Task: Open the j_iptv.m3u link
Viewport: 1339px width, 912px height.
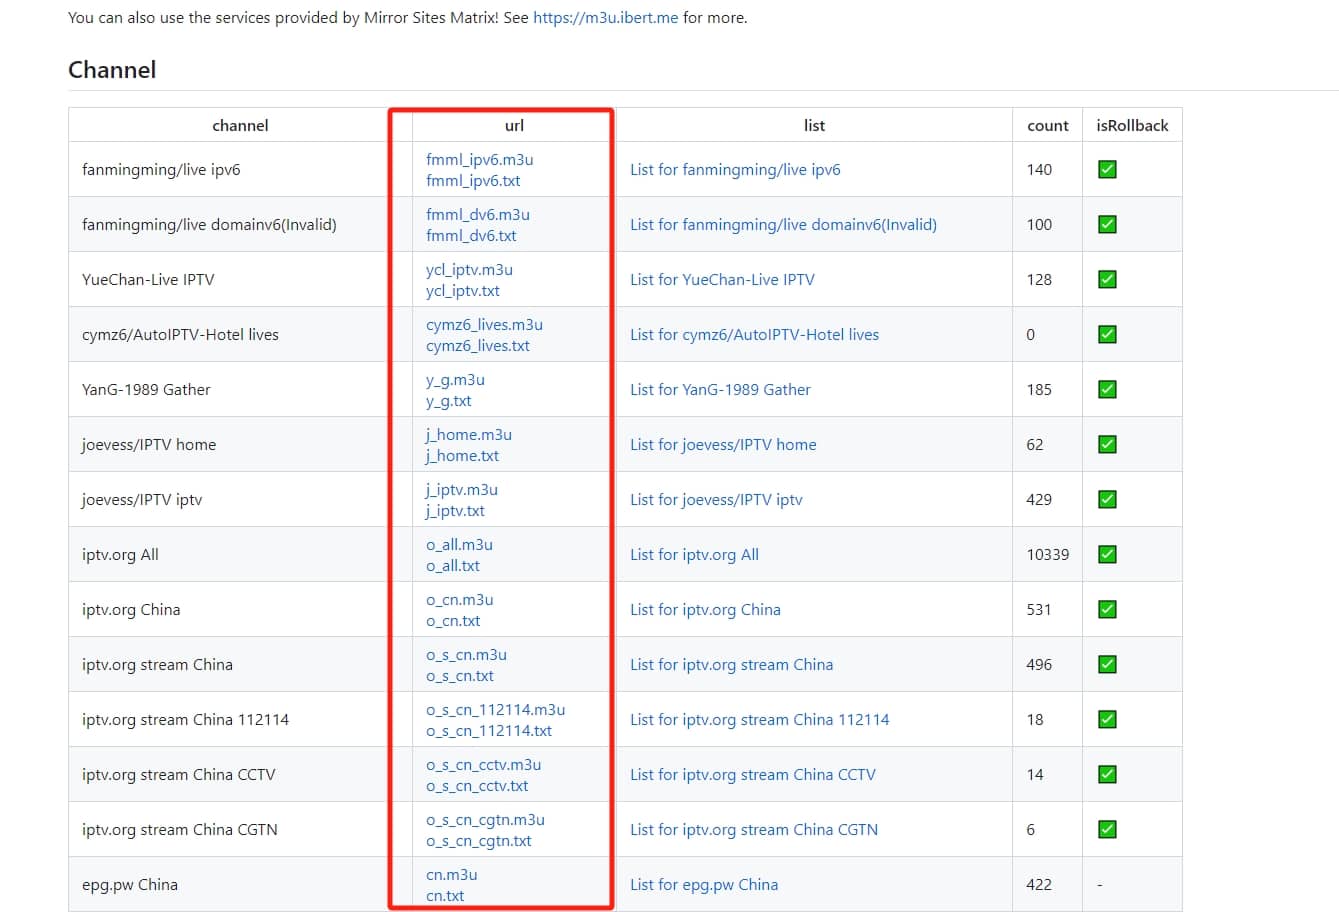Action: pos(462,489)
